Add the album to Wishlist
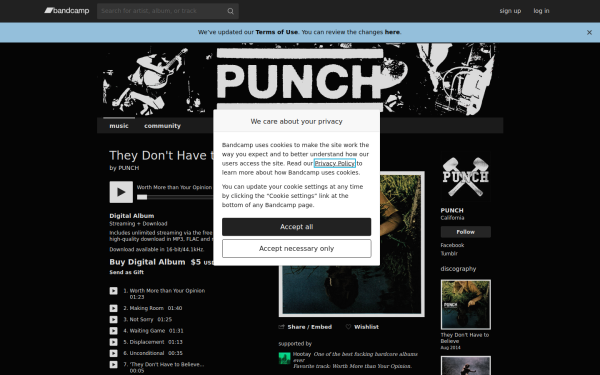 point(366,327)
